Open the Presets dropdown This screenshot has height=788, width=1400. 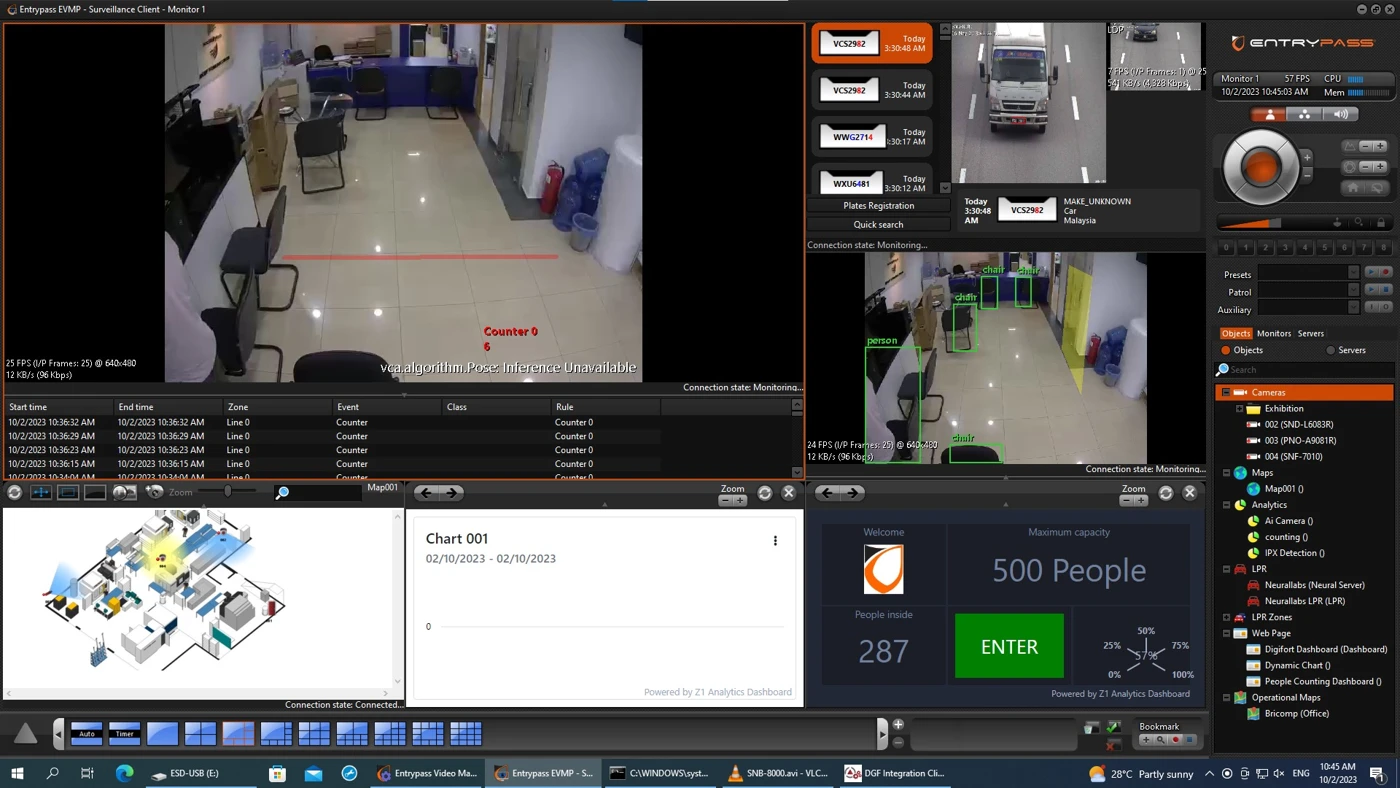pyautogui.click(x=1353, y=274)
